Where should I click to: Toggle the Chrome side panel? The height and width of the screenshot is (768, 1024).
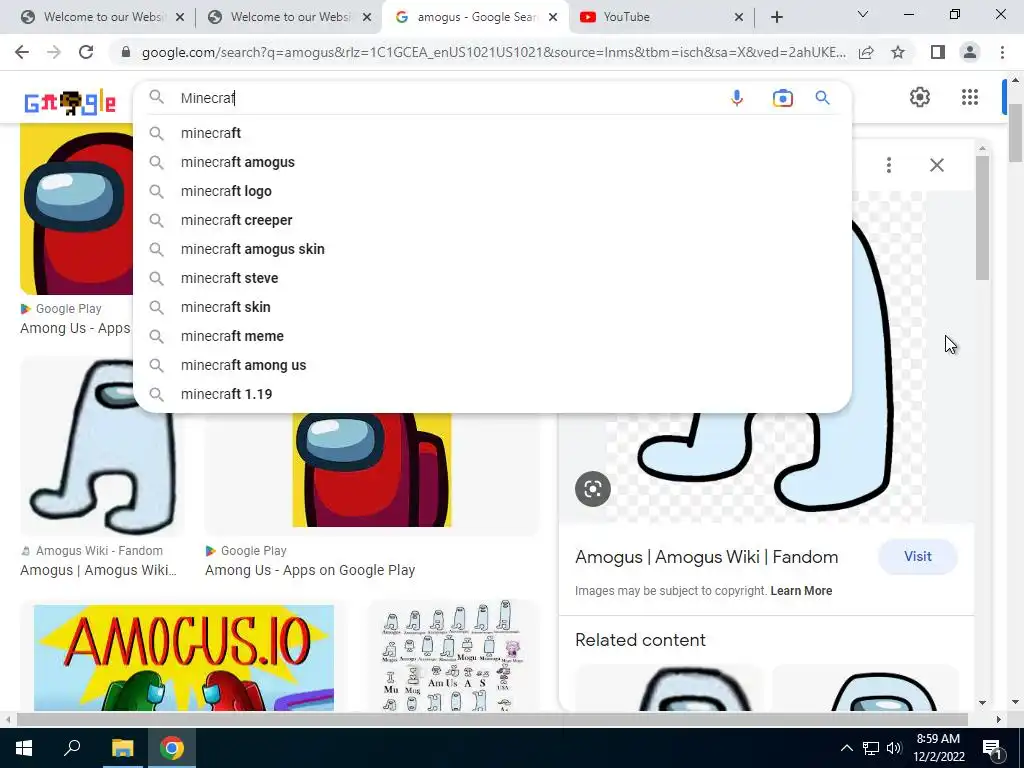pos(938,52)
